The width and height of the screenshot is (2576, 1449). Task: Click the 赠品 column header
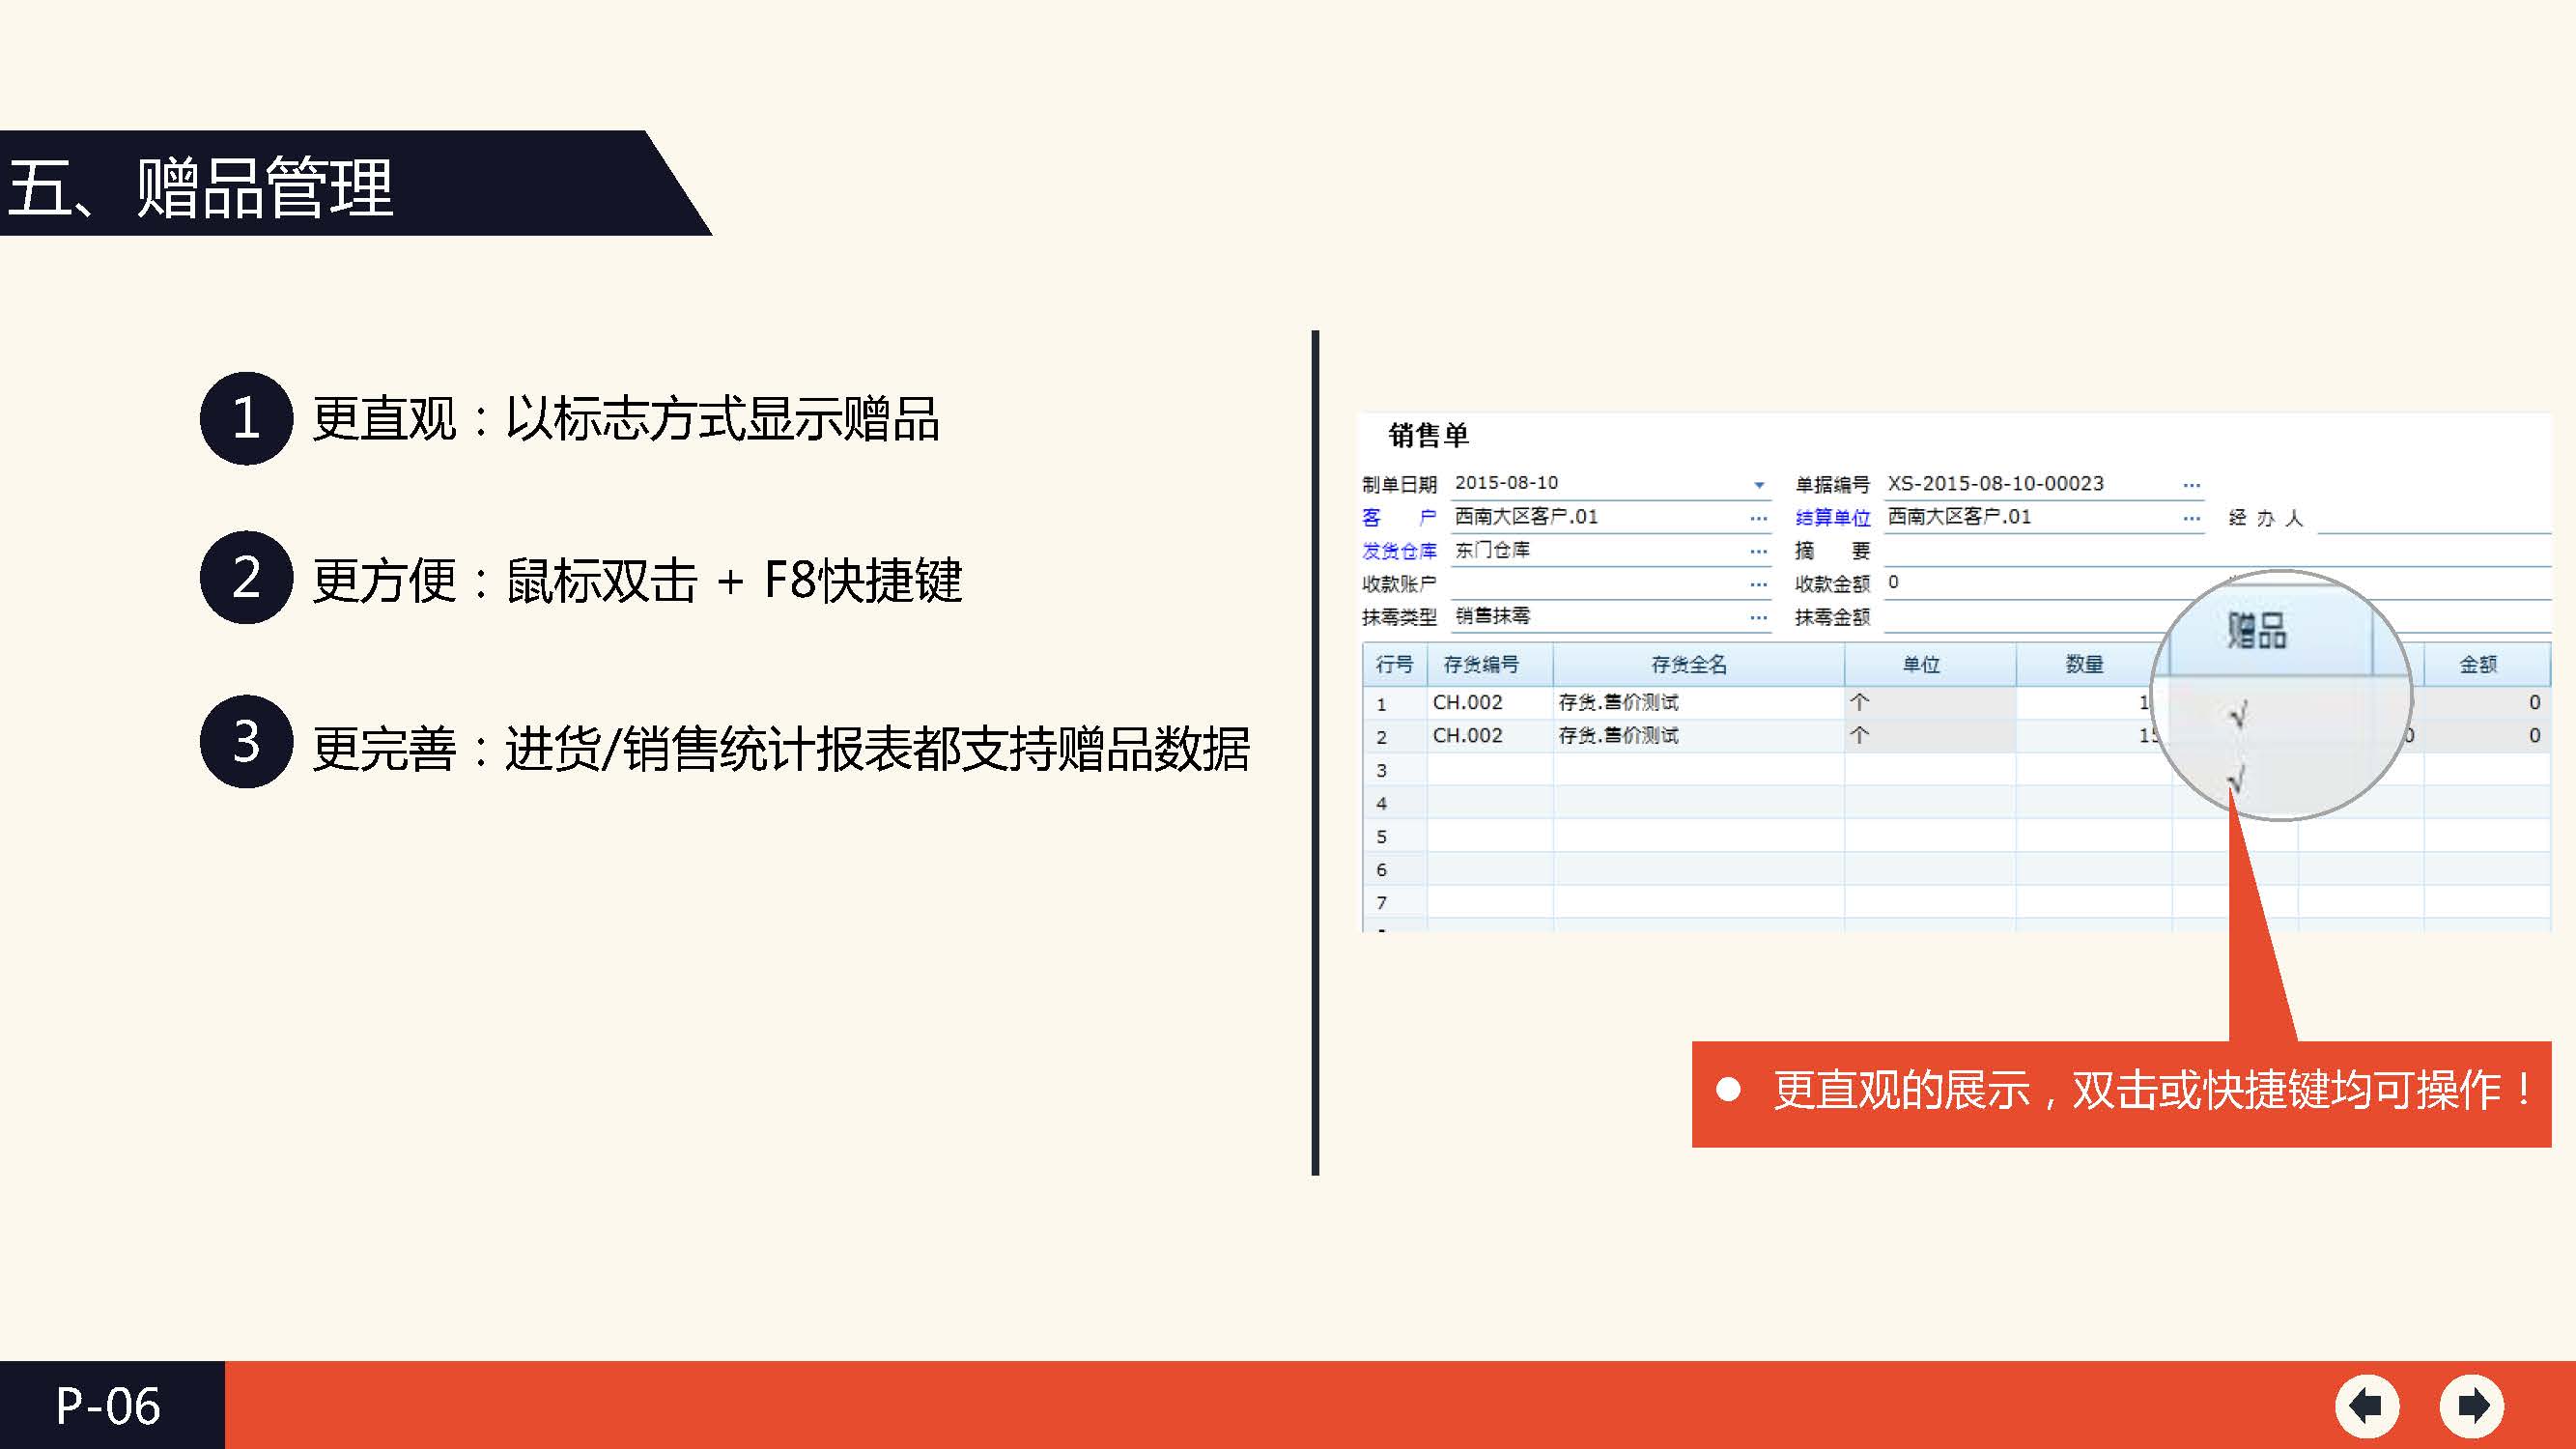[x=2257, y=632]
